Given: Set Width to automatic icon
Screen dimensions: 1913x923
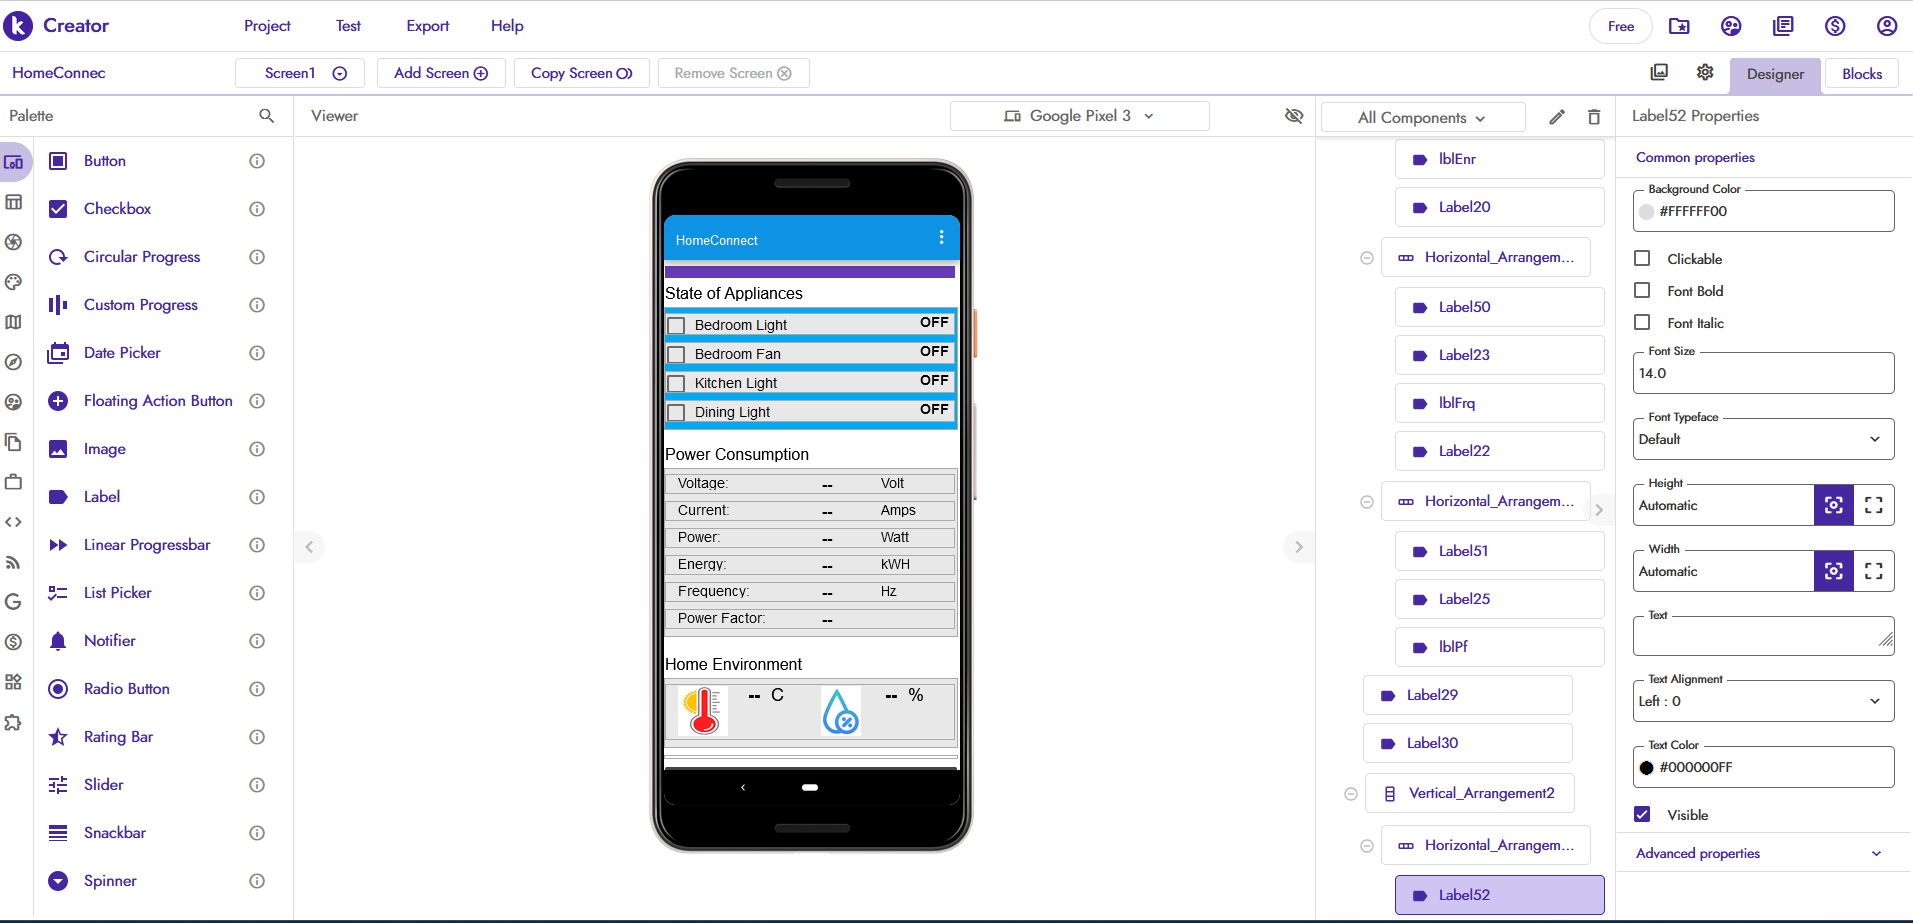Looking at the screenshot, I should point(1834,571).
